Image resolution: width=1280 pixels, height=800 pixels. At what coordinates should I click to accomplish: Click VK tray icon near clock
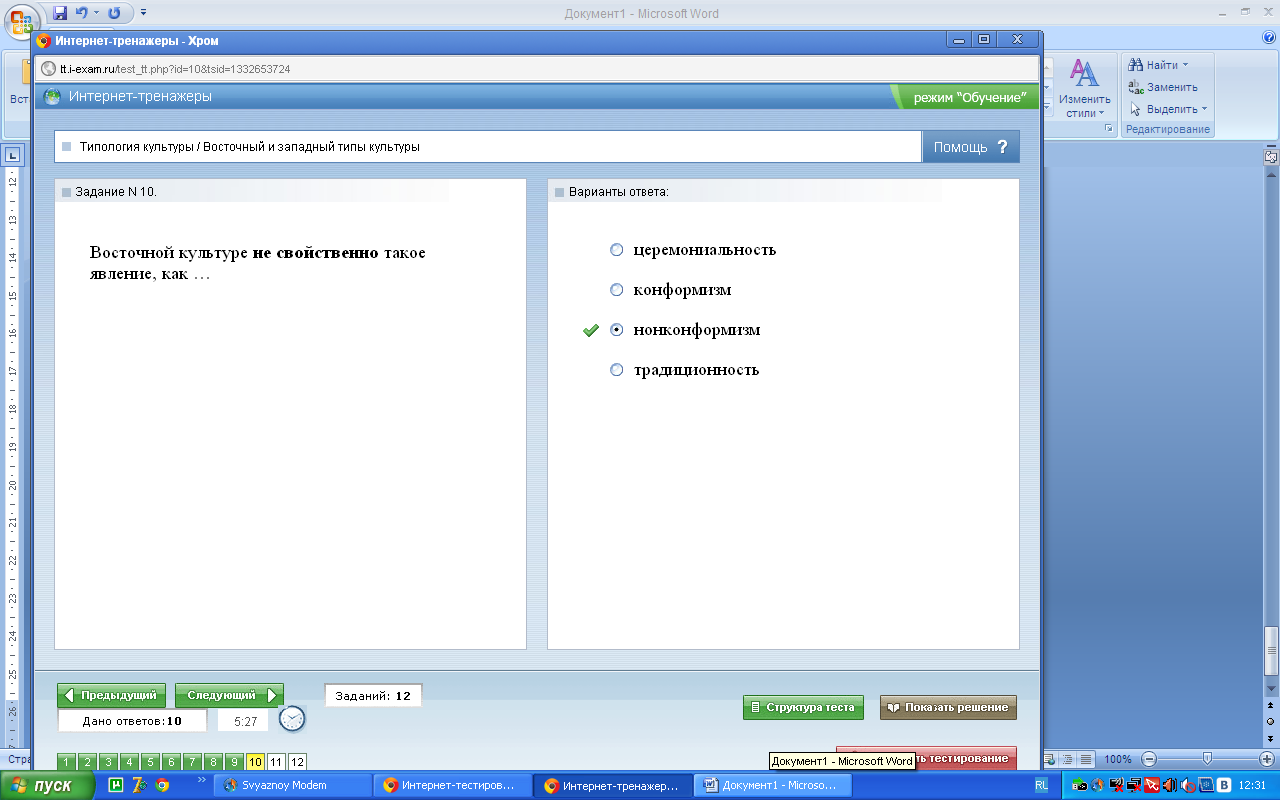1222,786
